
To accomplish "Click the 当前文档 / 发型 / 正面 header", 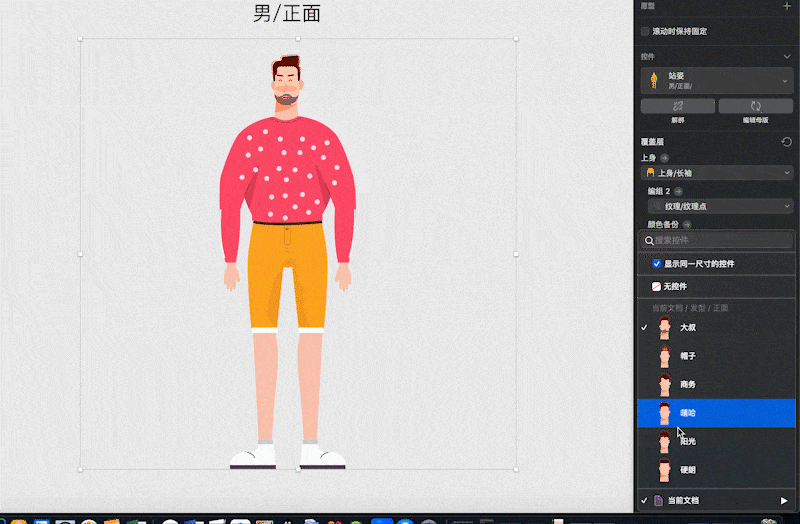I will [690, 308].
